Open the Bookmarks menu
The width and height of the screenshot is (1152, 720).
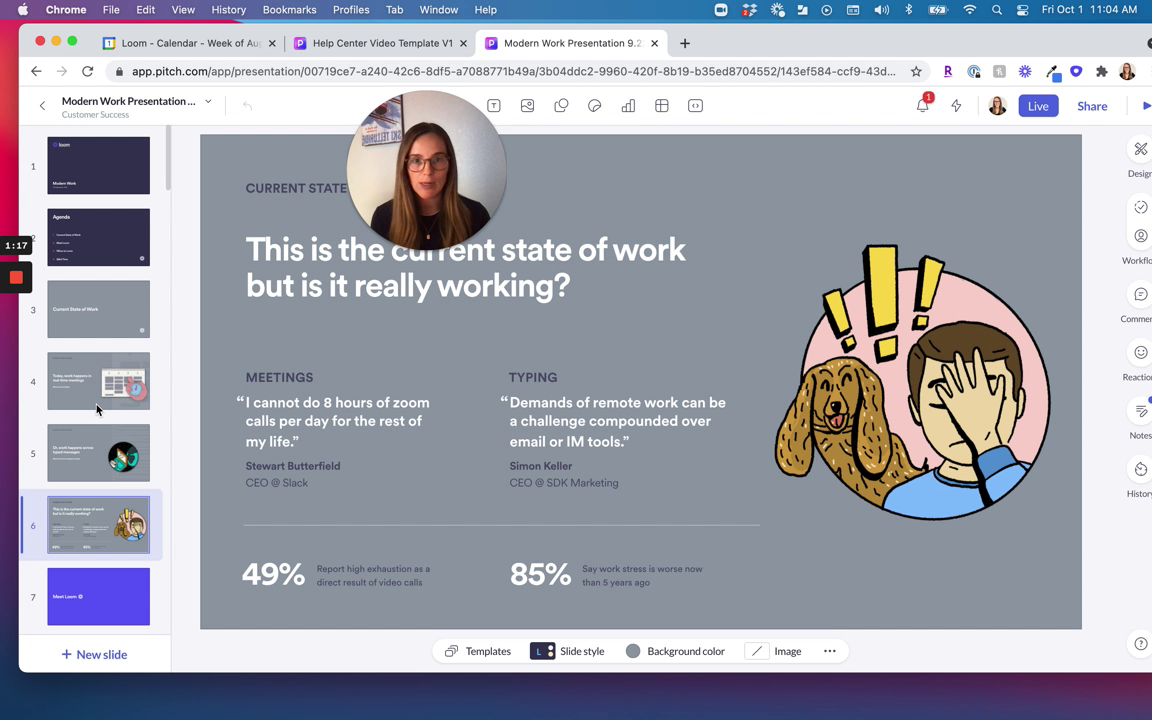(x=289, y=9)
